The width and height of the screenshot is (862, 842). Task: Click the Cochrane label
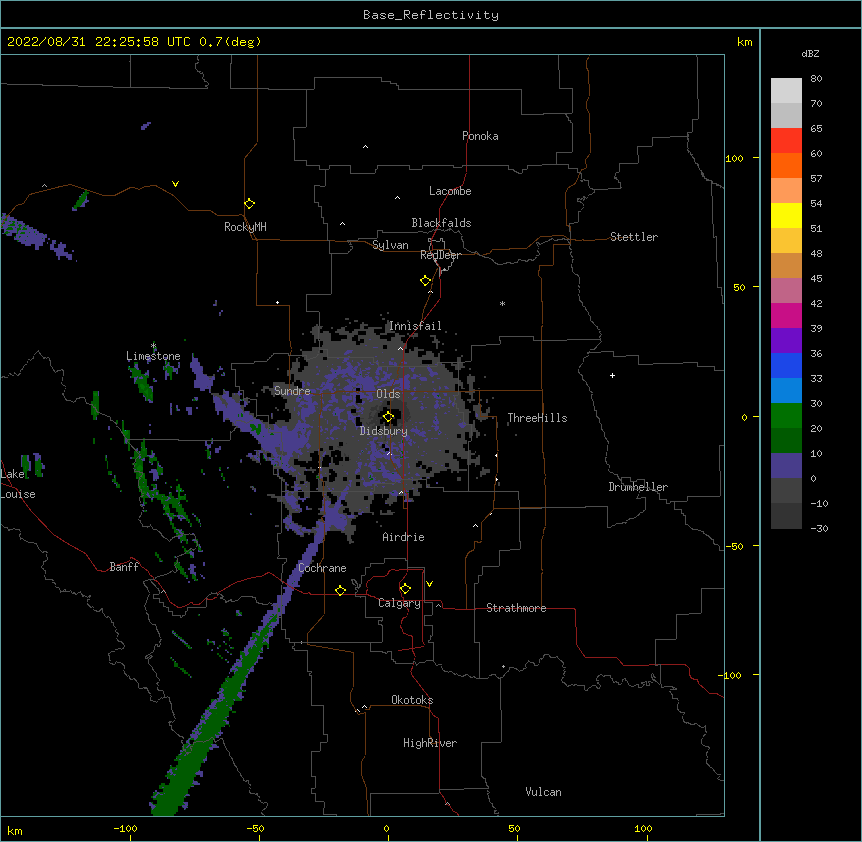pyautogui.click(x=322, y=568)
